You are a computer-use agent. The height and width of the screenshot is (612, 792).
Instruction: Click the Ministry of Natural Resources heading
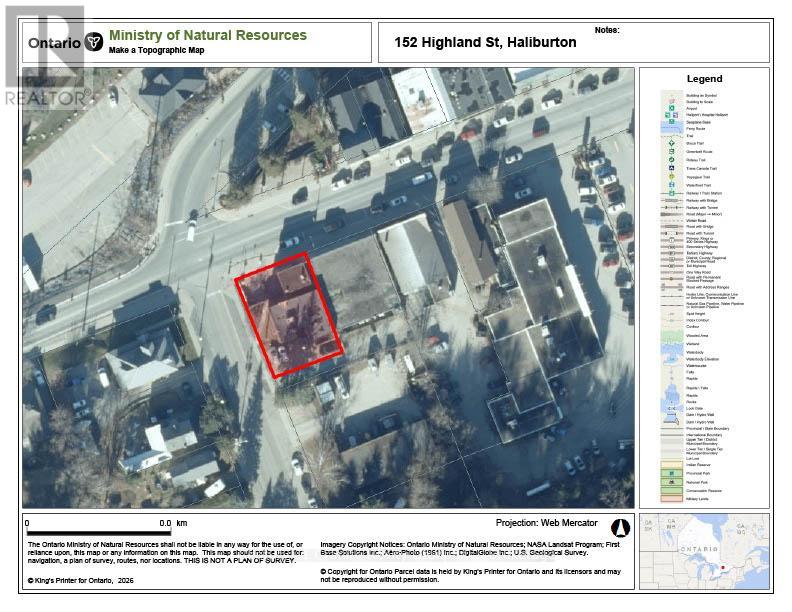208,35
